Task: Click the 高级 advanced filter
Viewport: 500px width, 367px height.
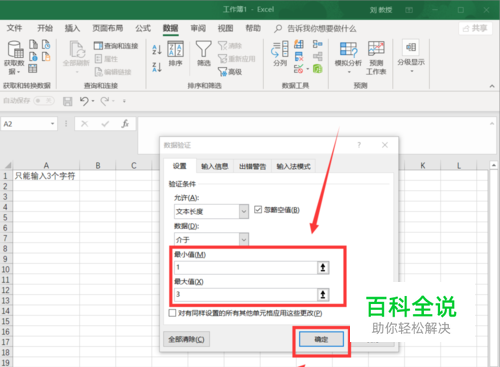Action: coord(230,72)
